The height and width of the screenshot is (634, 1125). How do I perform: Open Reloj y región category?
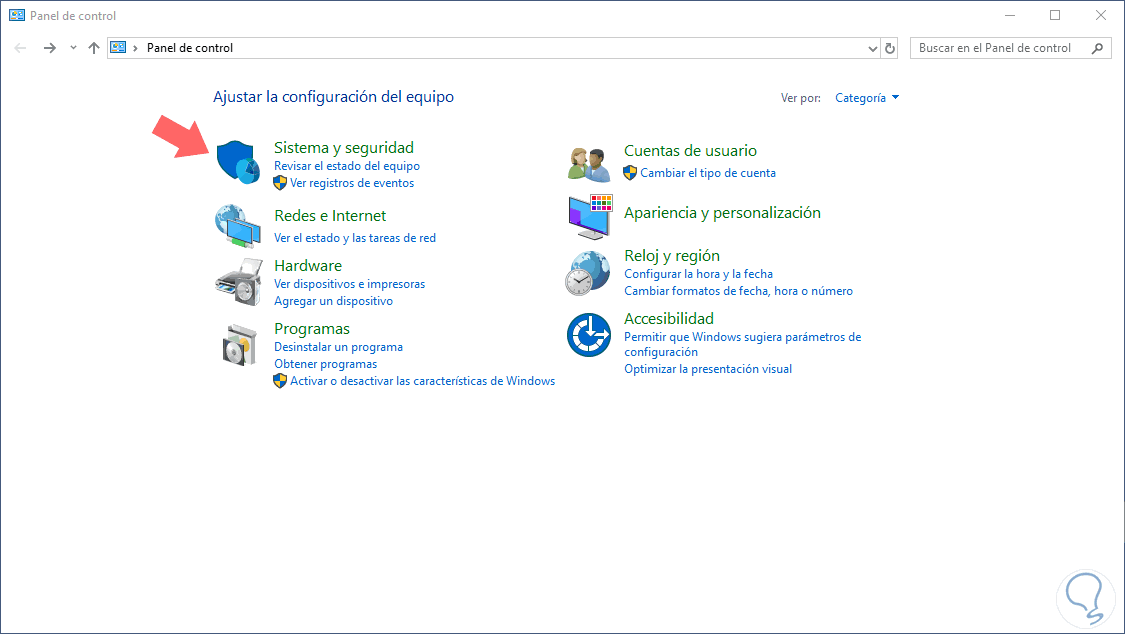point(672,256)
